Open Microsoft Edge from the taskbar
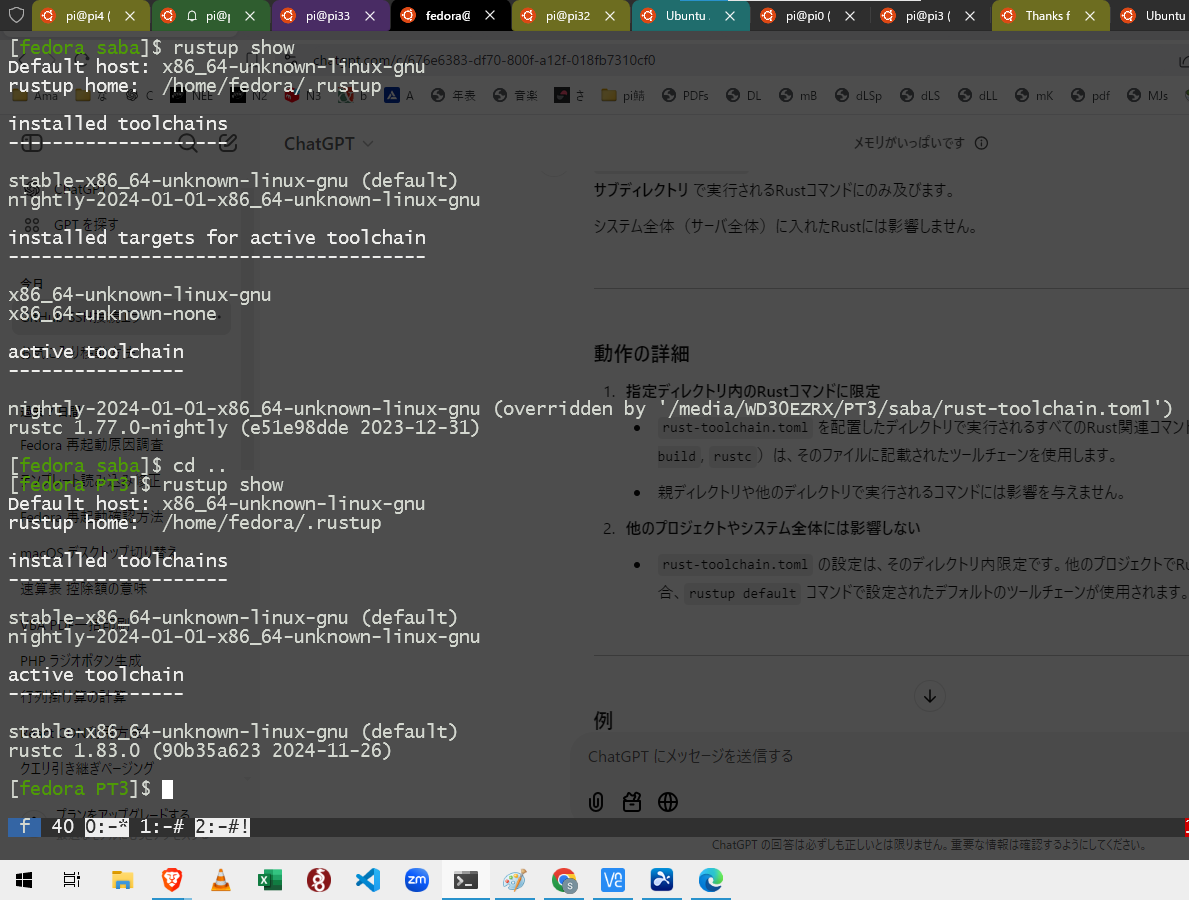 [x=711, y=880]
